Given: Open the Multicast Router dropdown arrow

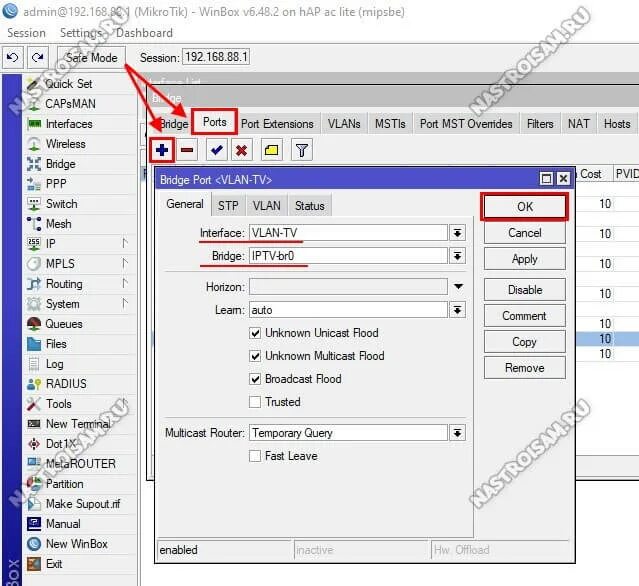Looking at the screenshot, I should click(x=458, y=433).
